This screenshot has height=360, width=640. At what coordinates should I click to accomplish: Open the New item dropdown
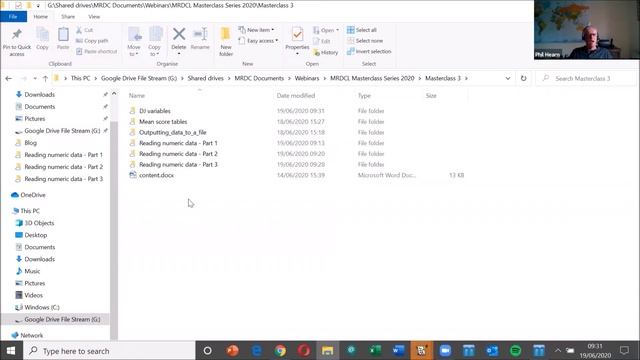pyautogui.click(x=256, y=30)
